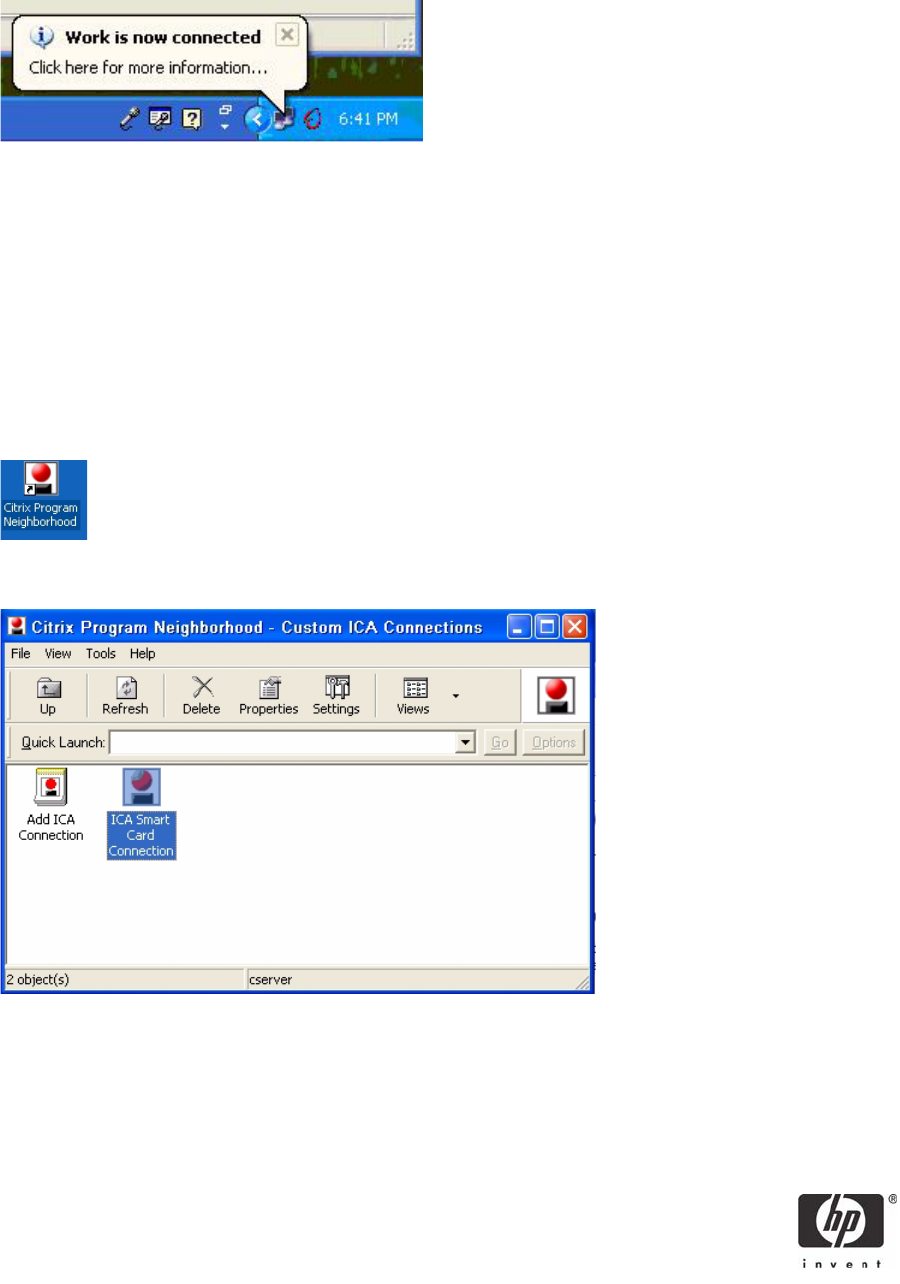The image size is (900, 1284).
Task: Expand hidden tray icons with blue arrow
Action: point(257,120)
